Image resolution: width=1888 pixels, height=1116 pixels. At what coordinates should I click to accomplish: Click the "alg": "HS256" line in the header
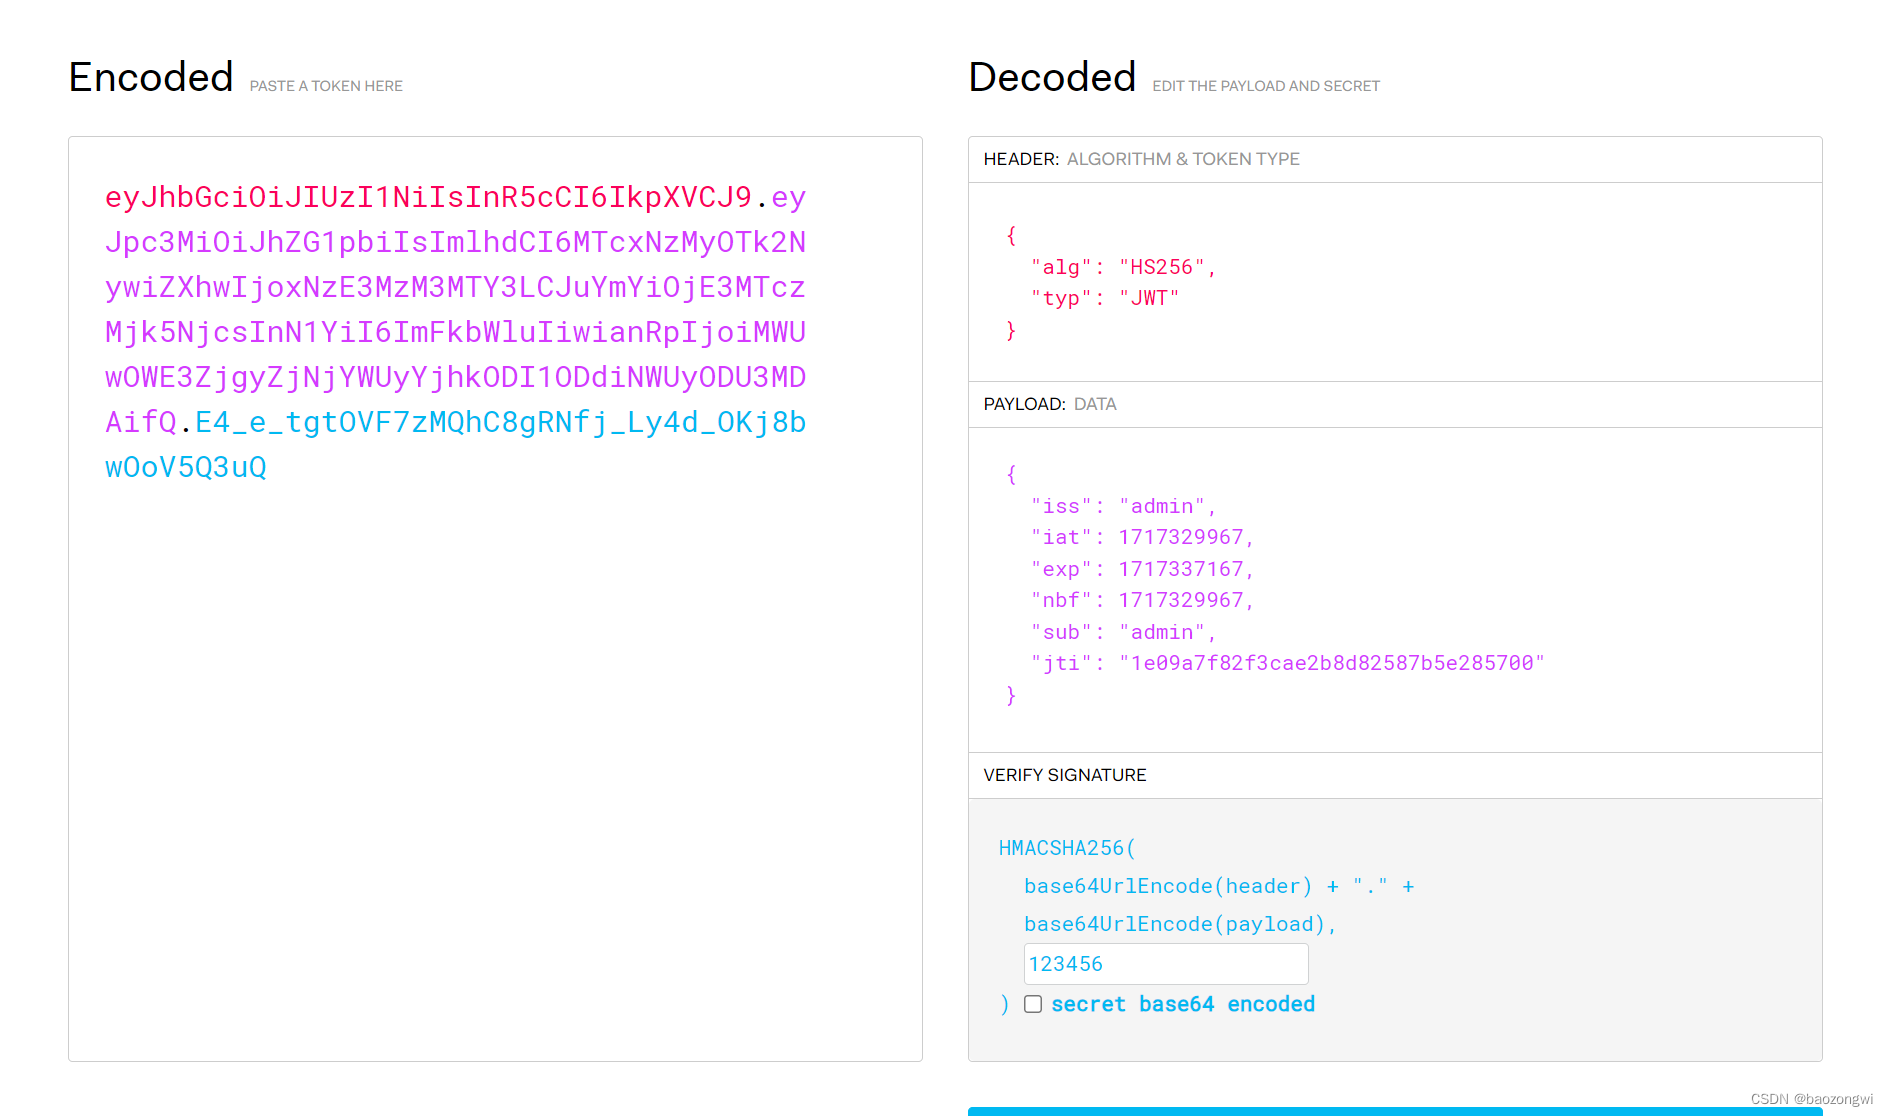tap(1124, 267)
